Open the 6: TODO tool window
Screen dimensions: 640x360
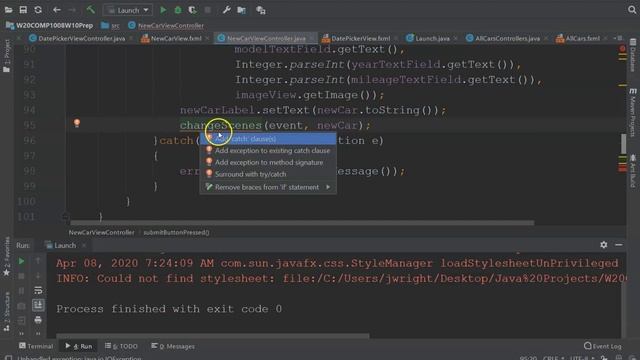click(x=121, y=346)
